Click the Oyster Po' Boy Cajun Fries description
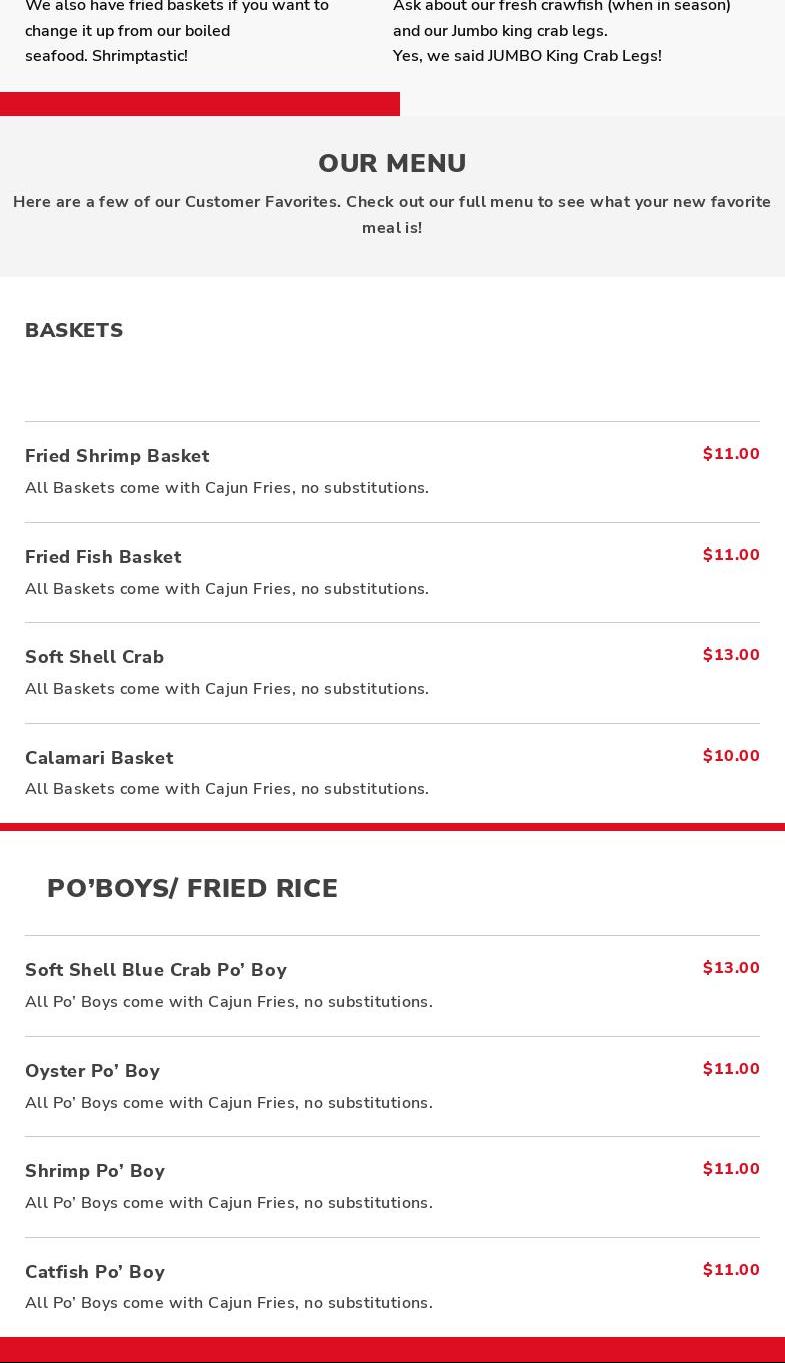 click(x=229, y=1103)
